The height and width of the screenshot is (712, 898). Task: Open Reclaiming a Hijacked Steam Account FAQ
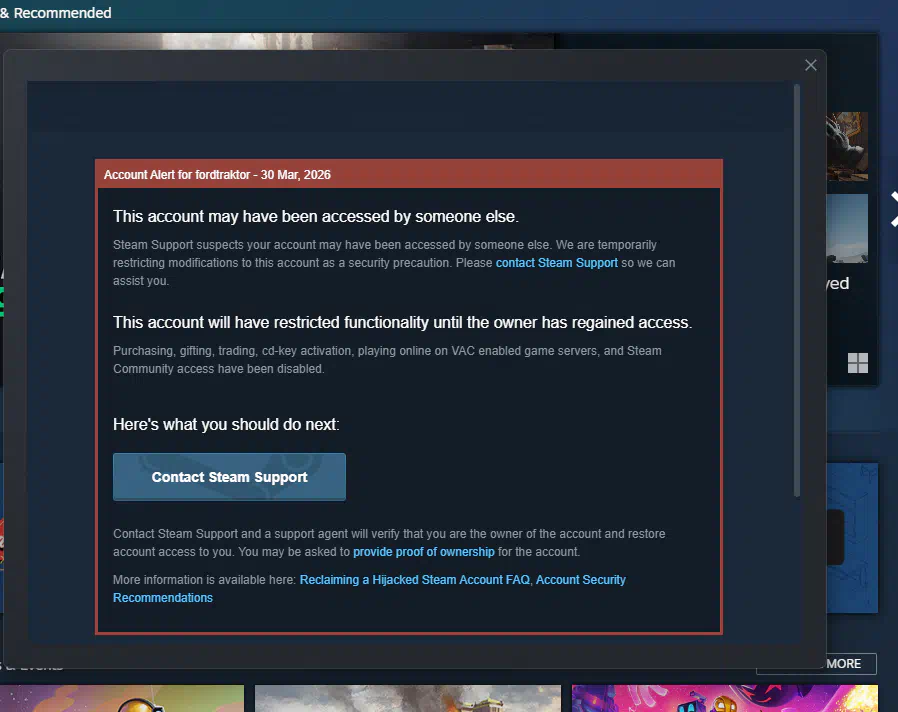coord(415,580)
